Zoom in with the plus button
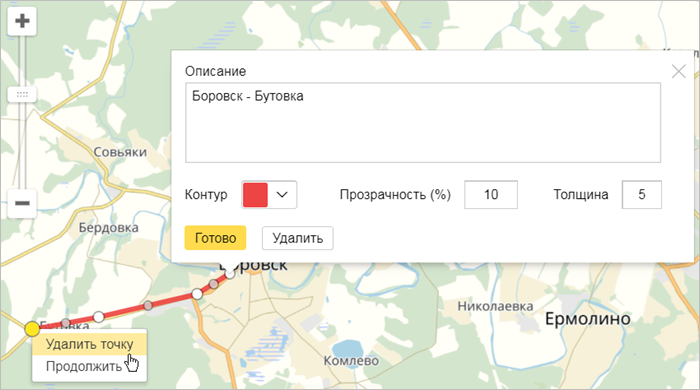The height and width of the screenshot is (390, 700). 22,21
